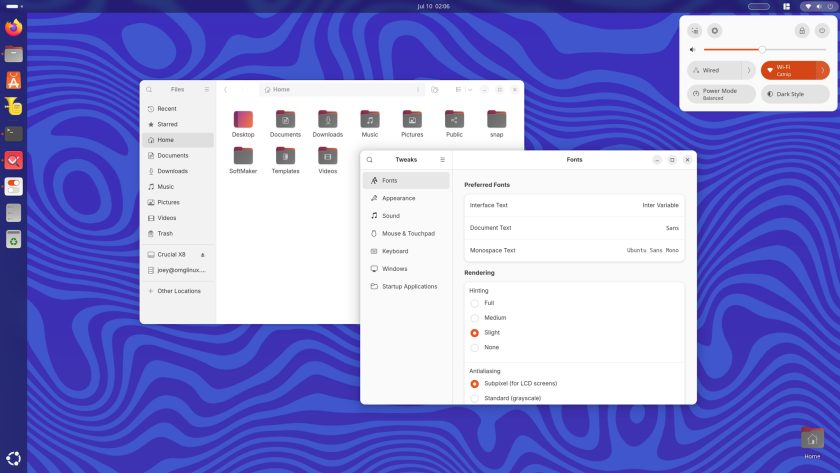Select Slight hinting radio button

[x=475, y=333]
